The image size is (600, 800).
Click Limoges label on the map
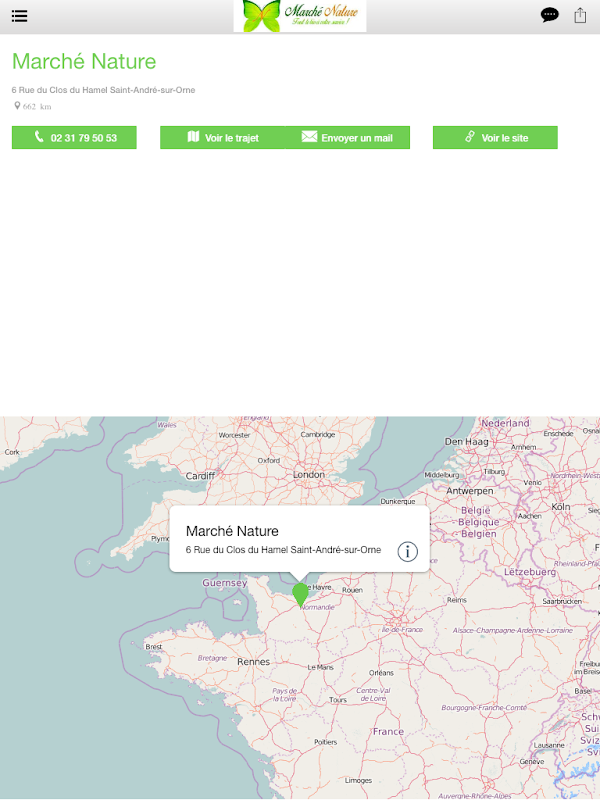358,781
